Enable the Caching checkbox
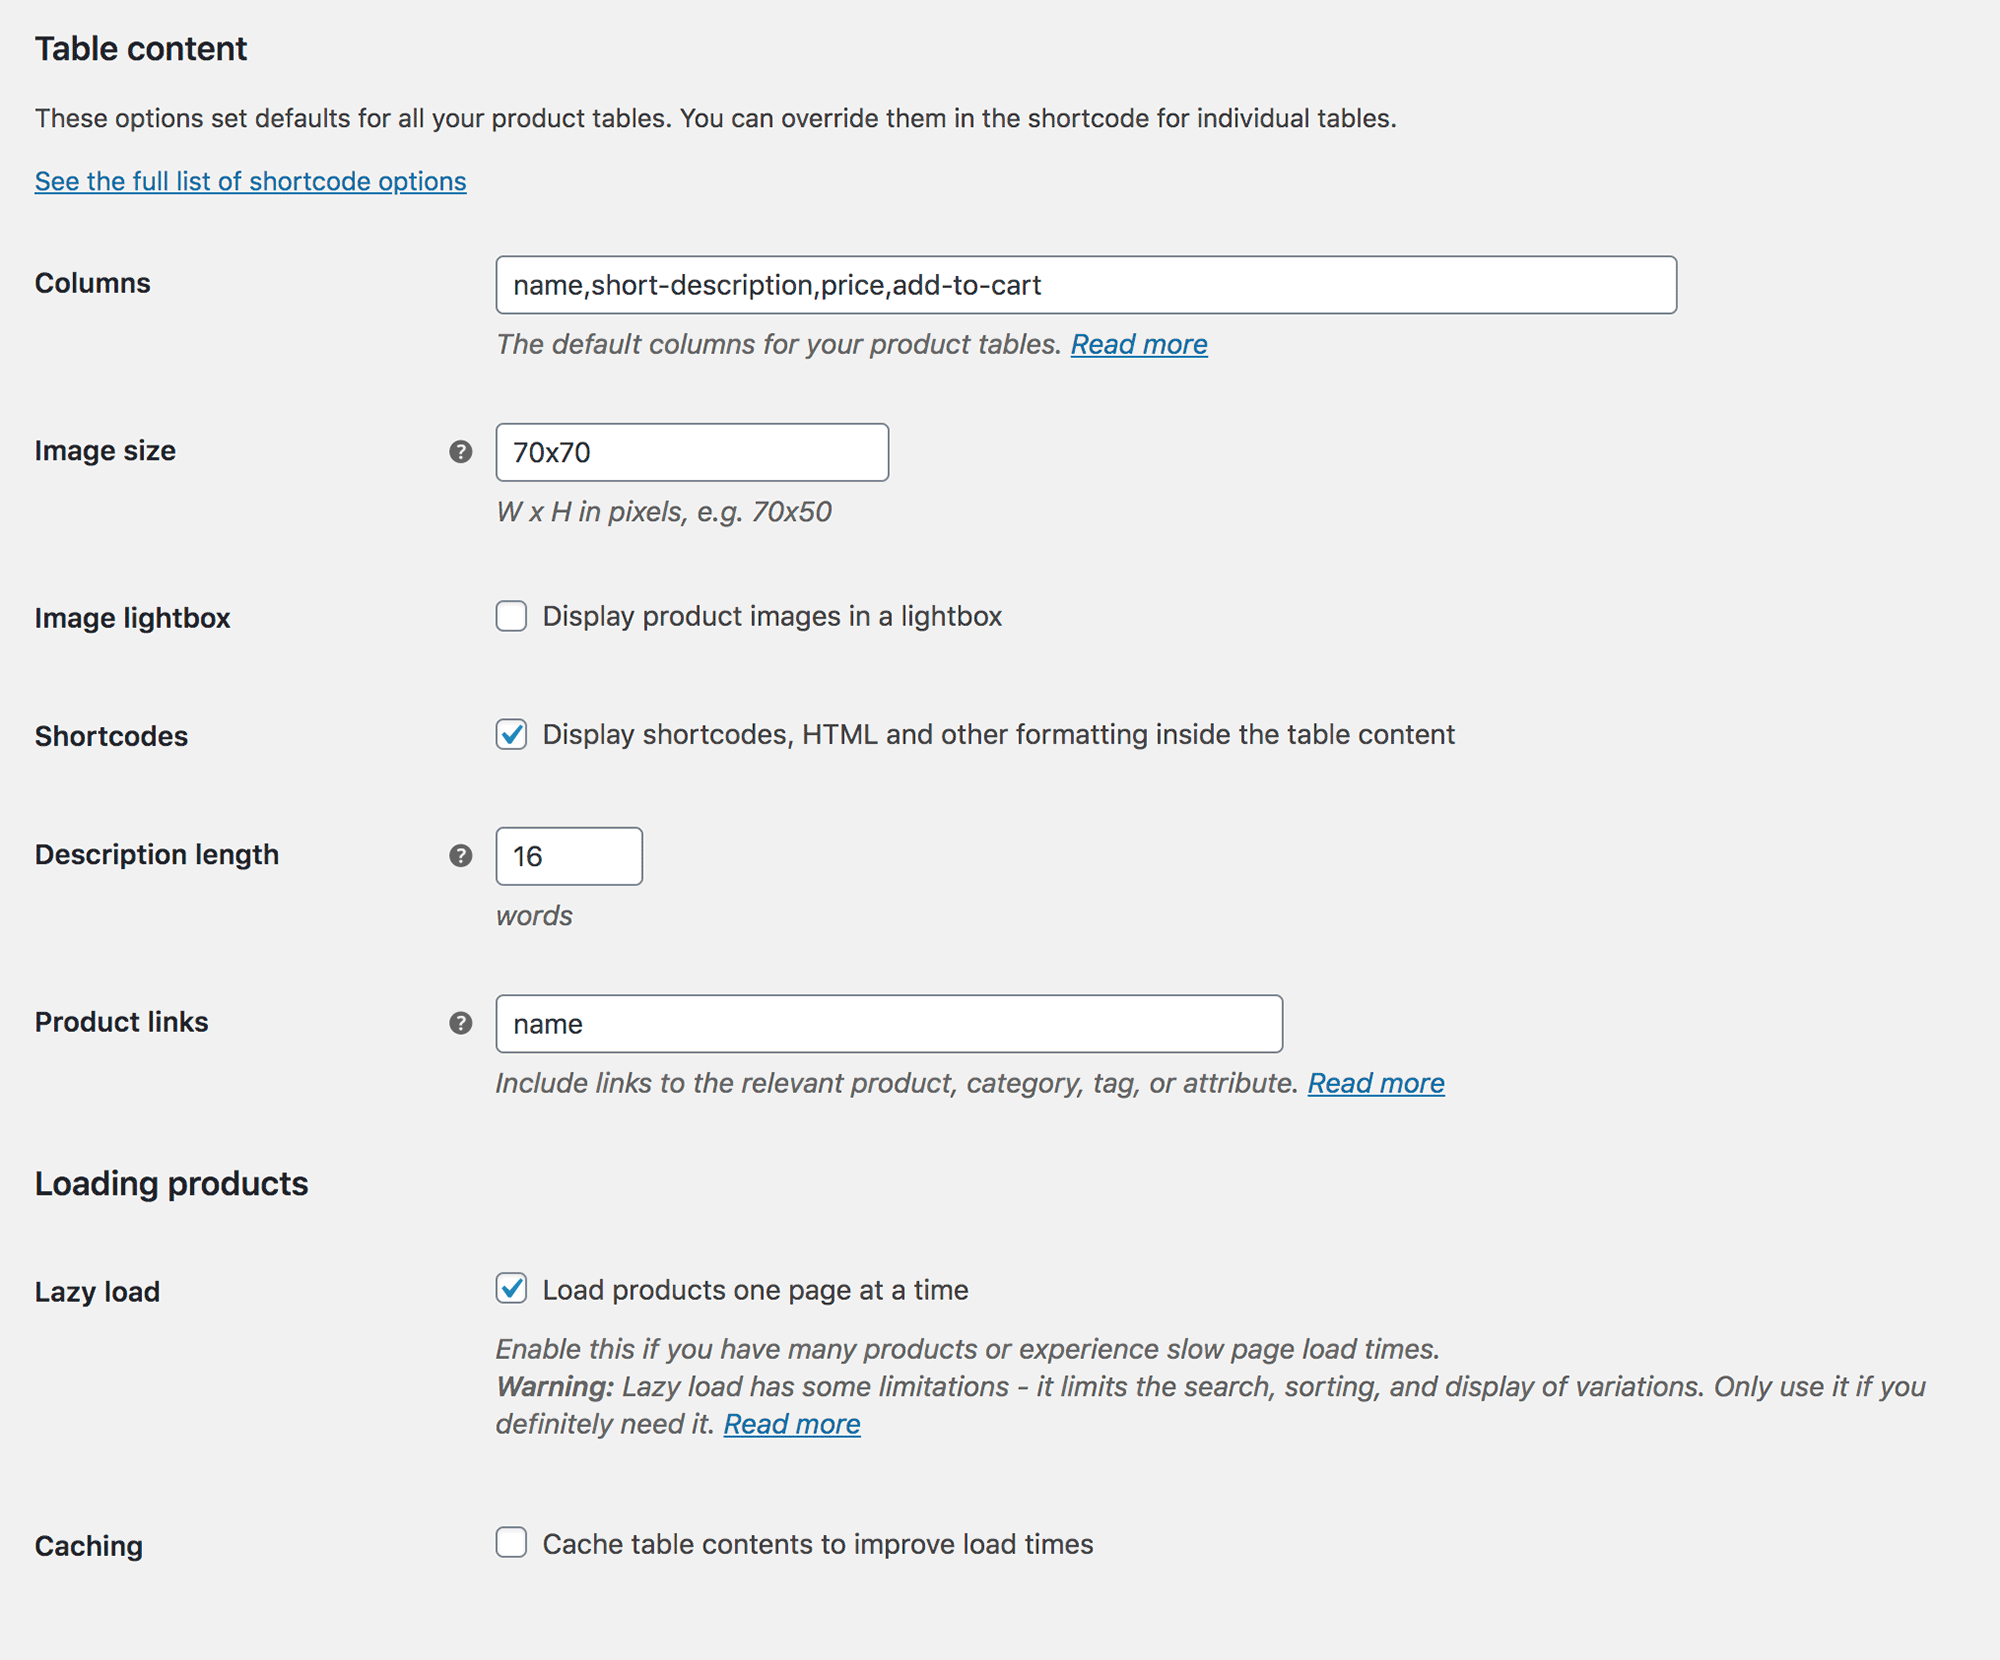2000x1660 pixels. [x=511, y=1543]
